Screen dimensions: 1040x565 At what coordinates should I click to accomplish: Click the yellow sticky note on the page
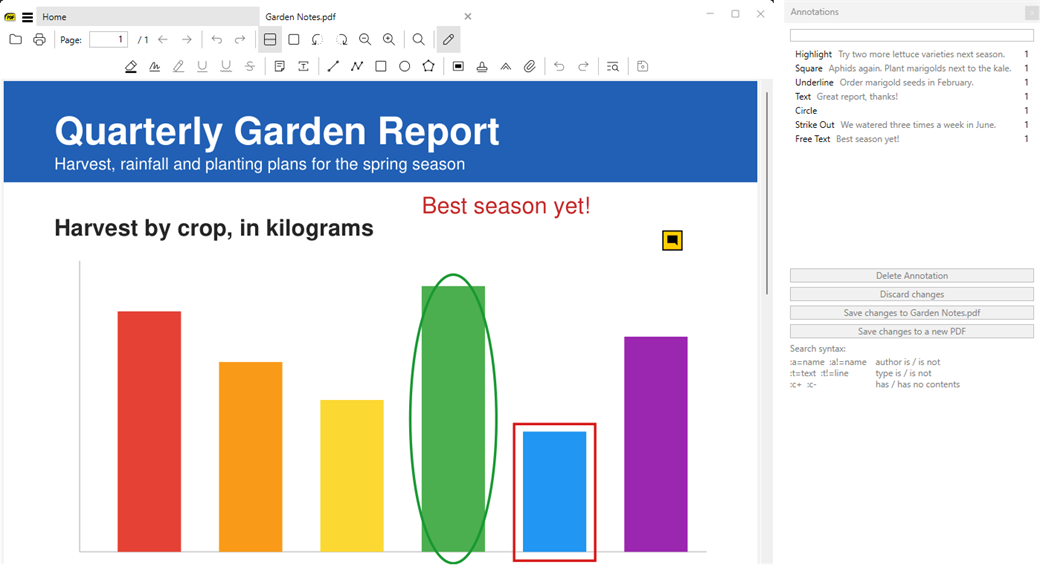click(672, 240)
